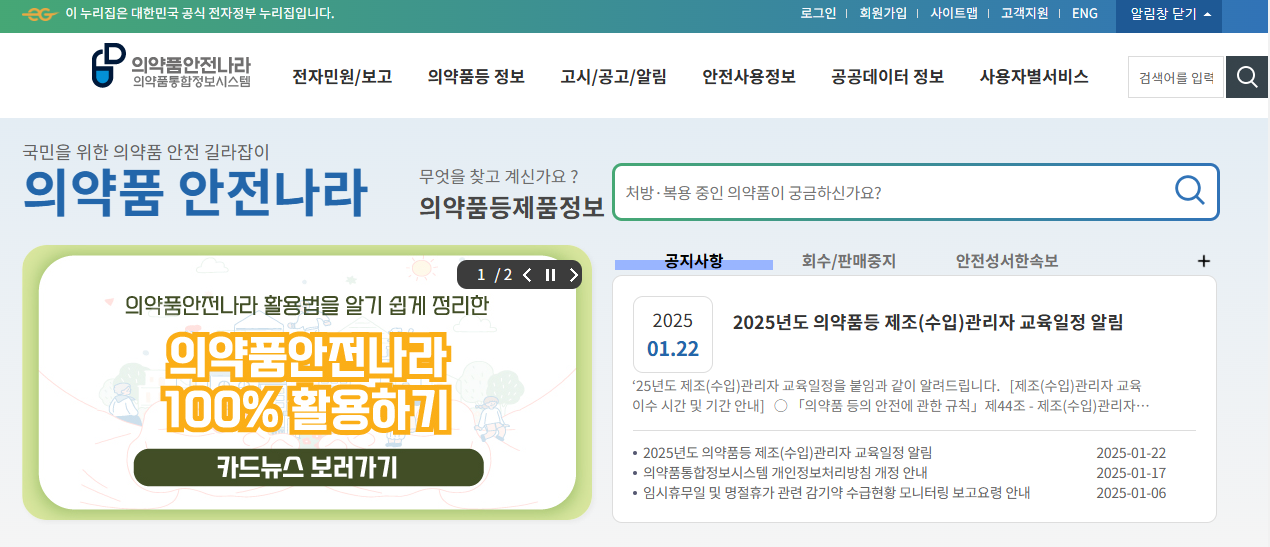Click the e-government emblem icon
Viewport: 1270px width, 547px height.
(40, 14)
